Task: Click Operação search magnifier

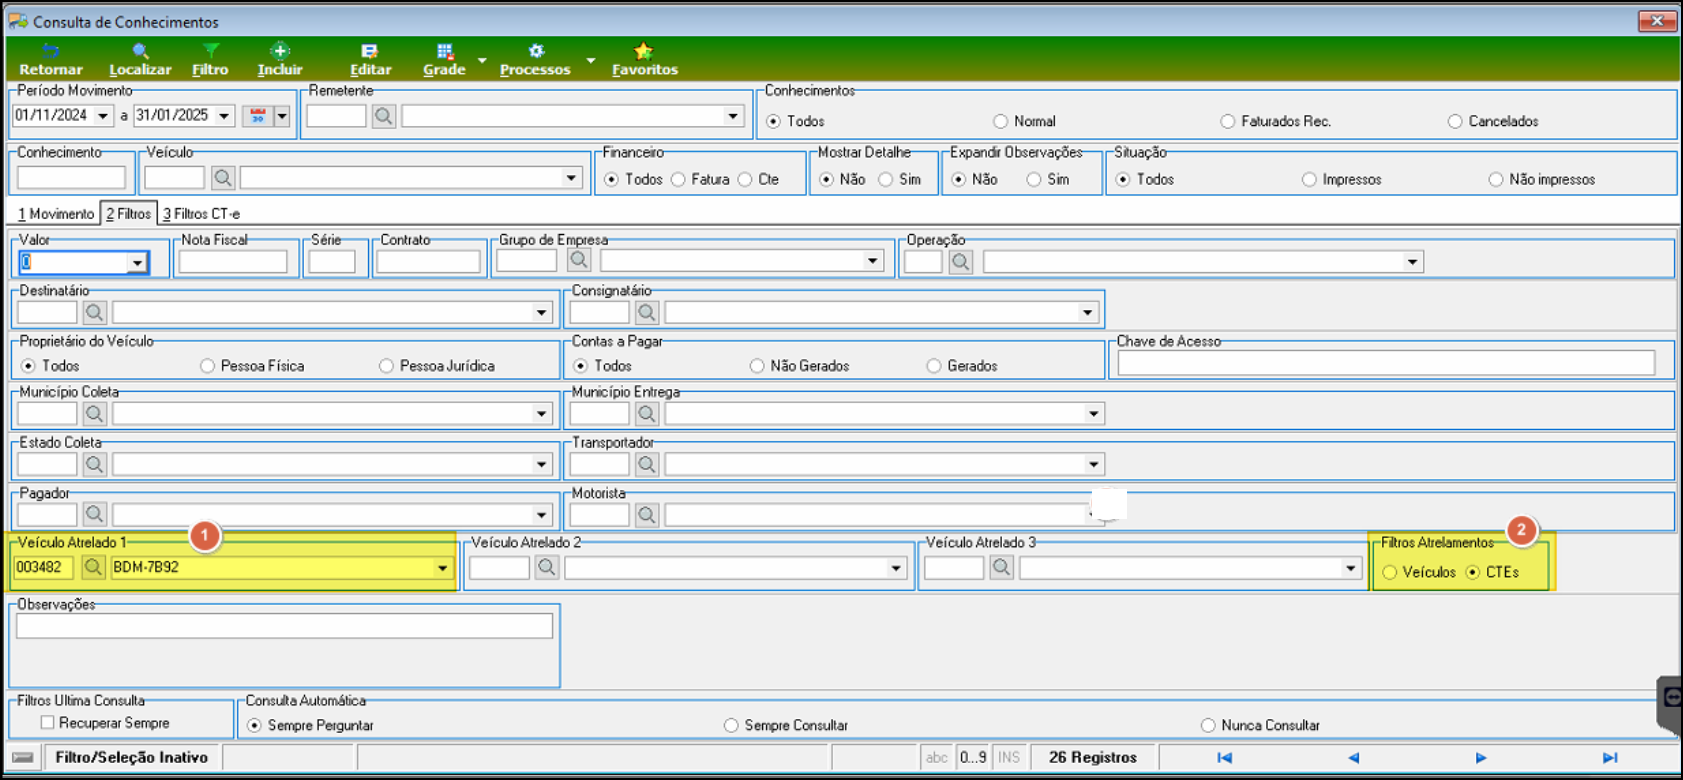Action: [960, 262]
